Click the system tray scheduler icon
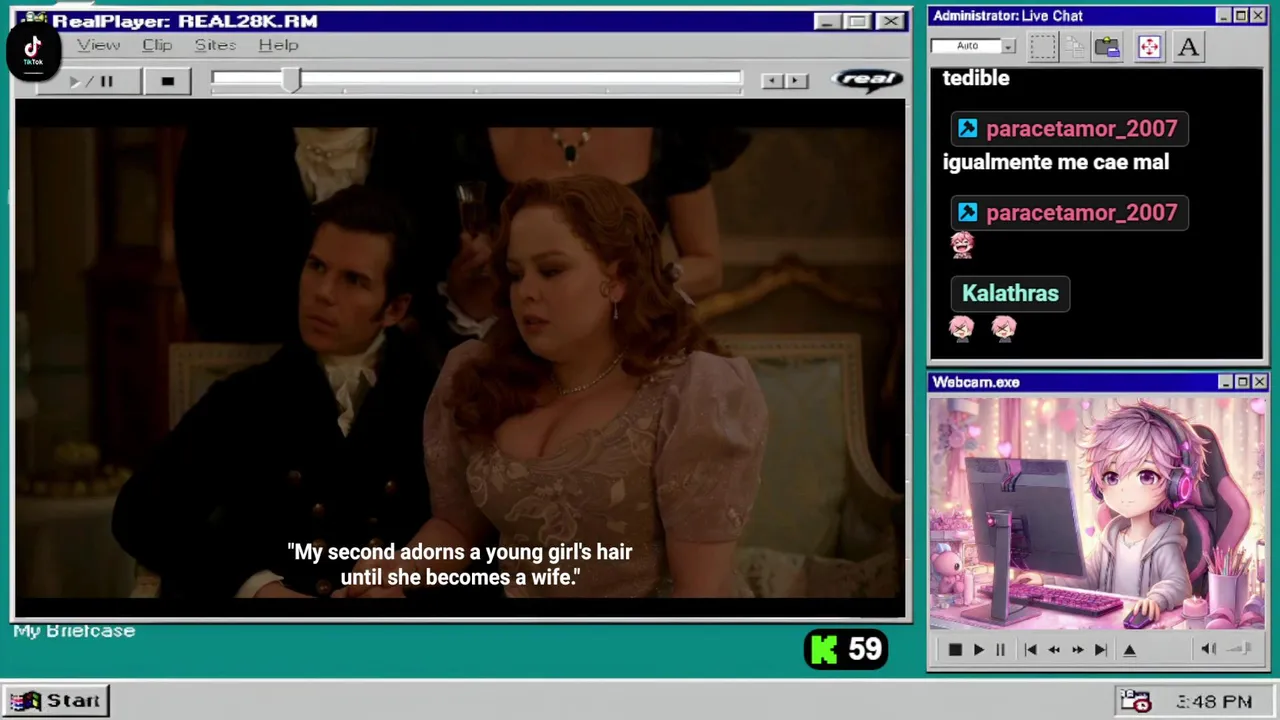 coord(1135,701)
